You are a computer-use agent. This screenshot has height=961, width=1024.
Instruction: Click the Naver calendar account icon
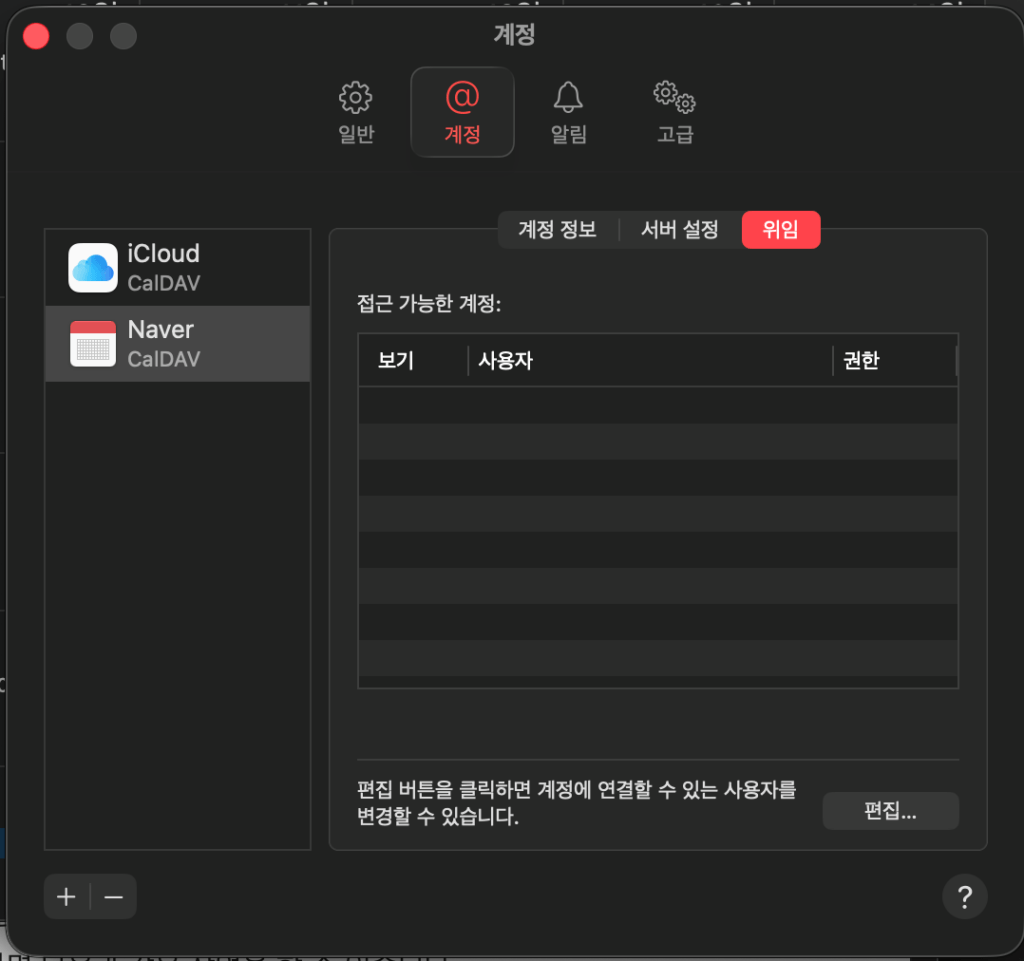(x=93, y=344)
